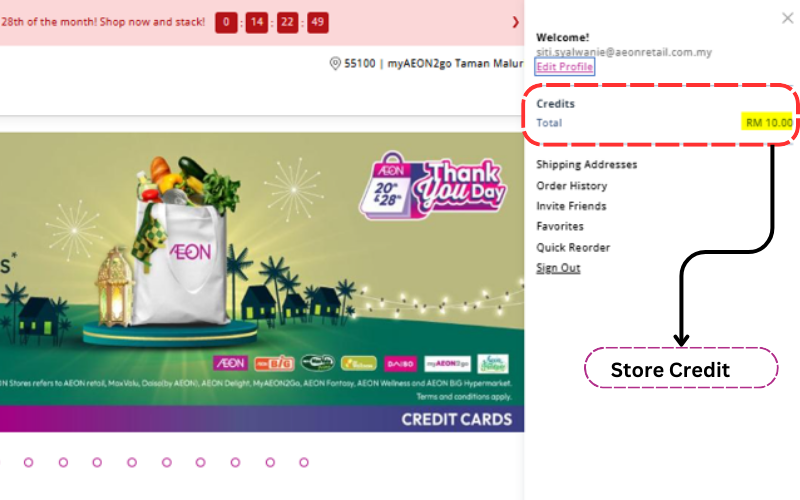Select the leftmost visible carousel dot

tap(29, 462)
